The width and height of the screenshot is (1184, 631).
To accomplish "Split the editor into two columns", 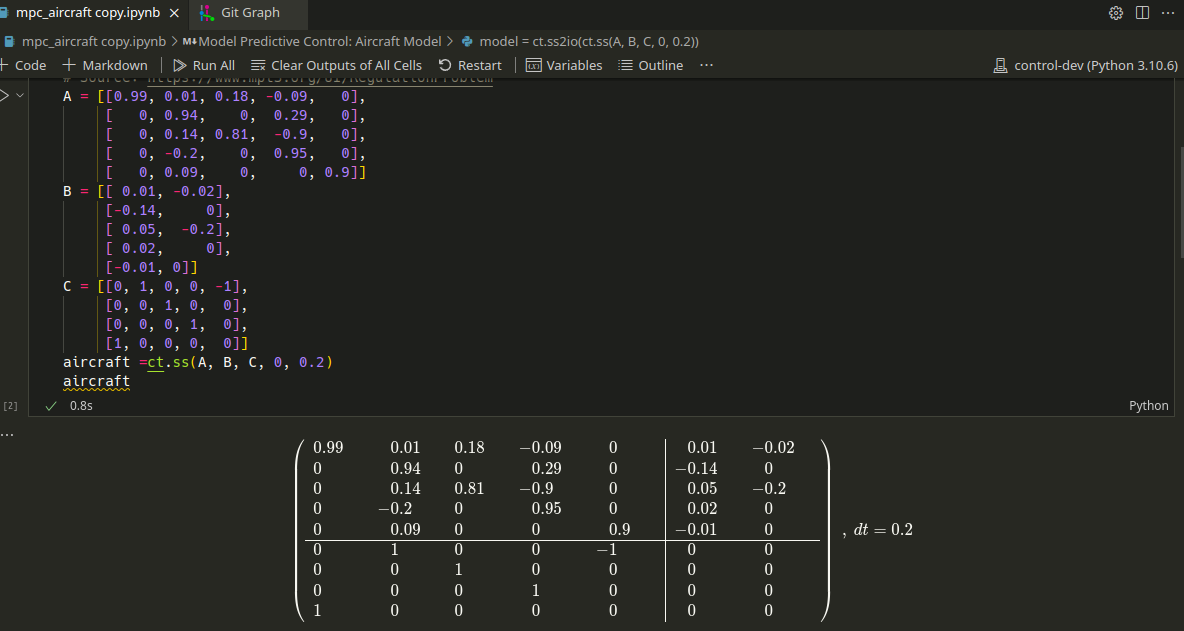I will [1141, 13].
